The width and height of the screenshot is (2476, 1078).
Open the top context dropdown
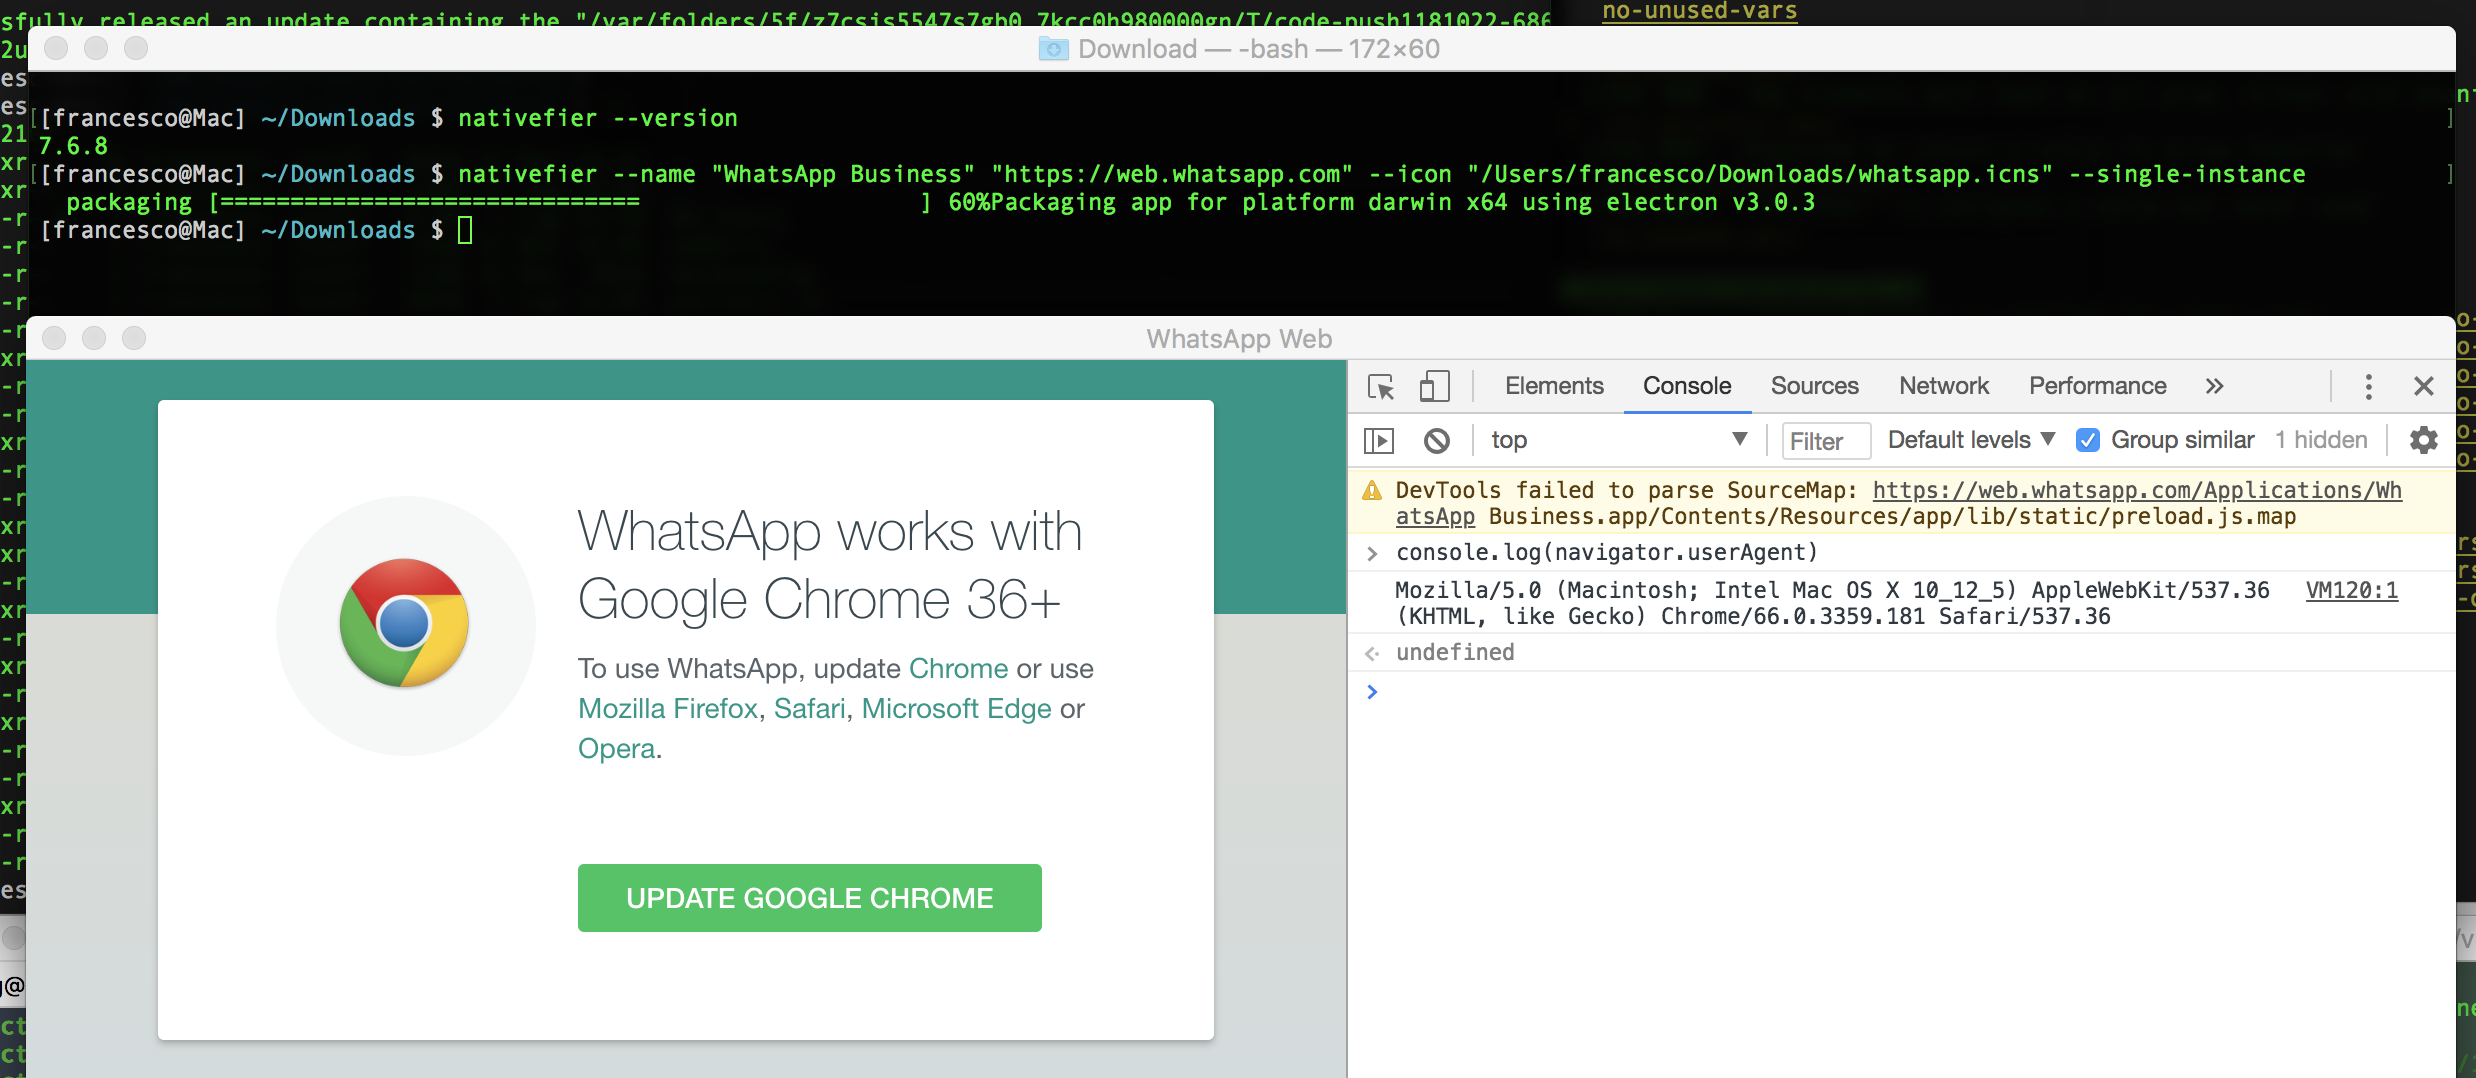[x=1619, y=440]
